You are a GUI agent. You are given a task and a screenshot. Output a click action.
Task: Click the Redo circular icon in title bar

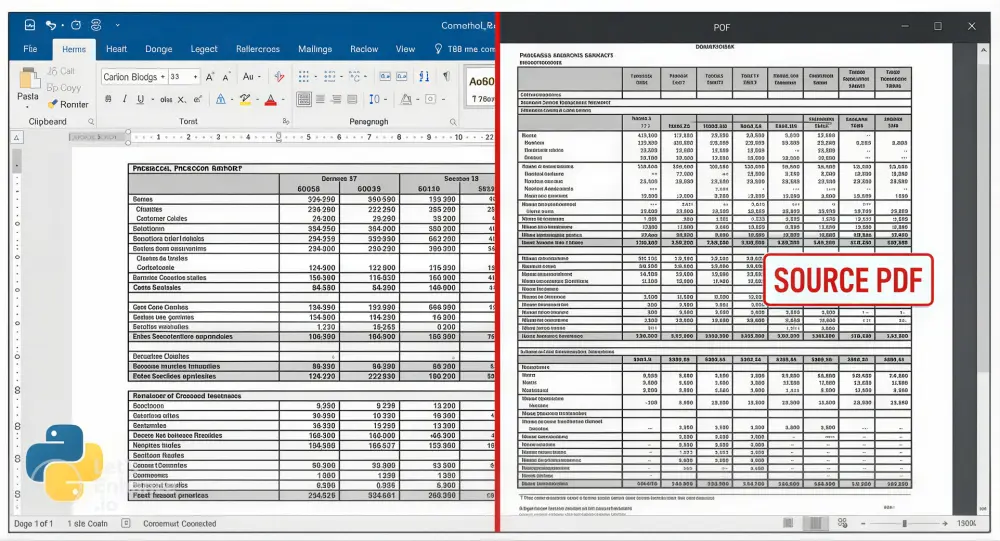point(76,25)
